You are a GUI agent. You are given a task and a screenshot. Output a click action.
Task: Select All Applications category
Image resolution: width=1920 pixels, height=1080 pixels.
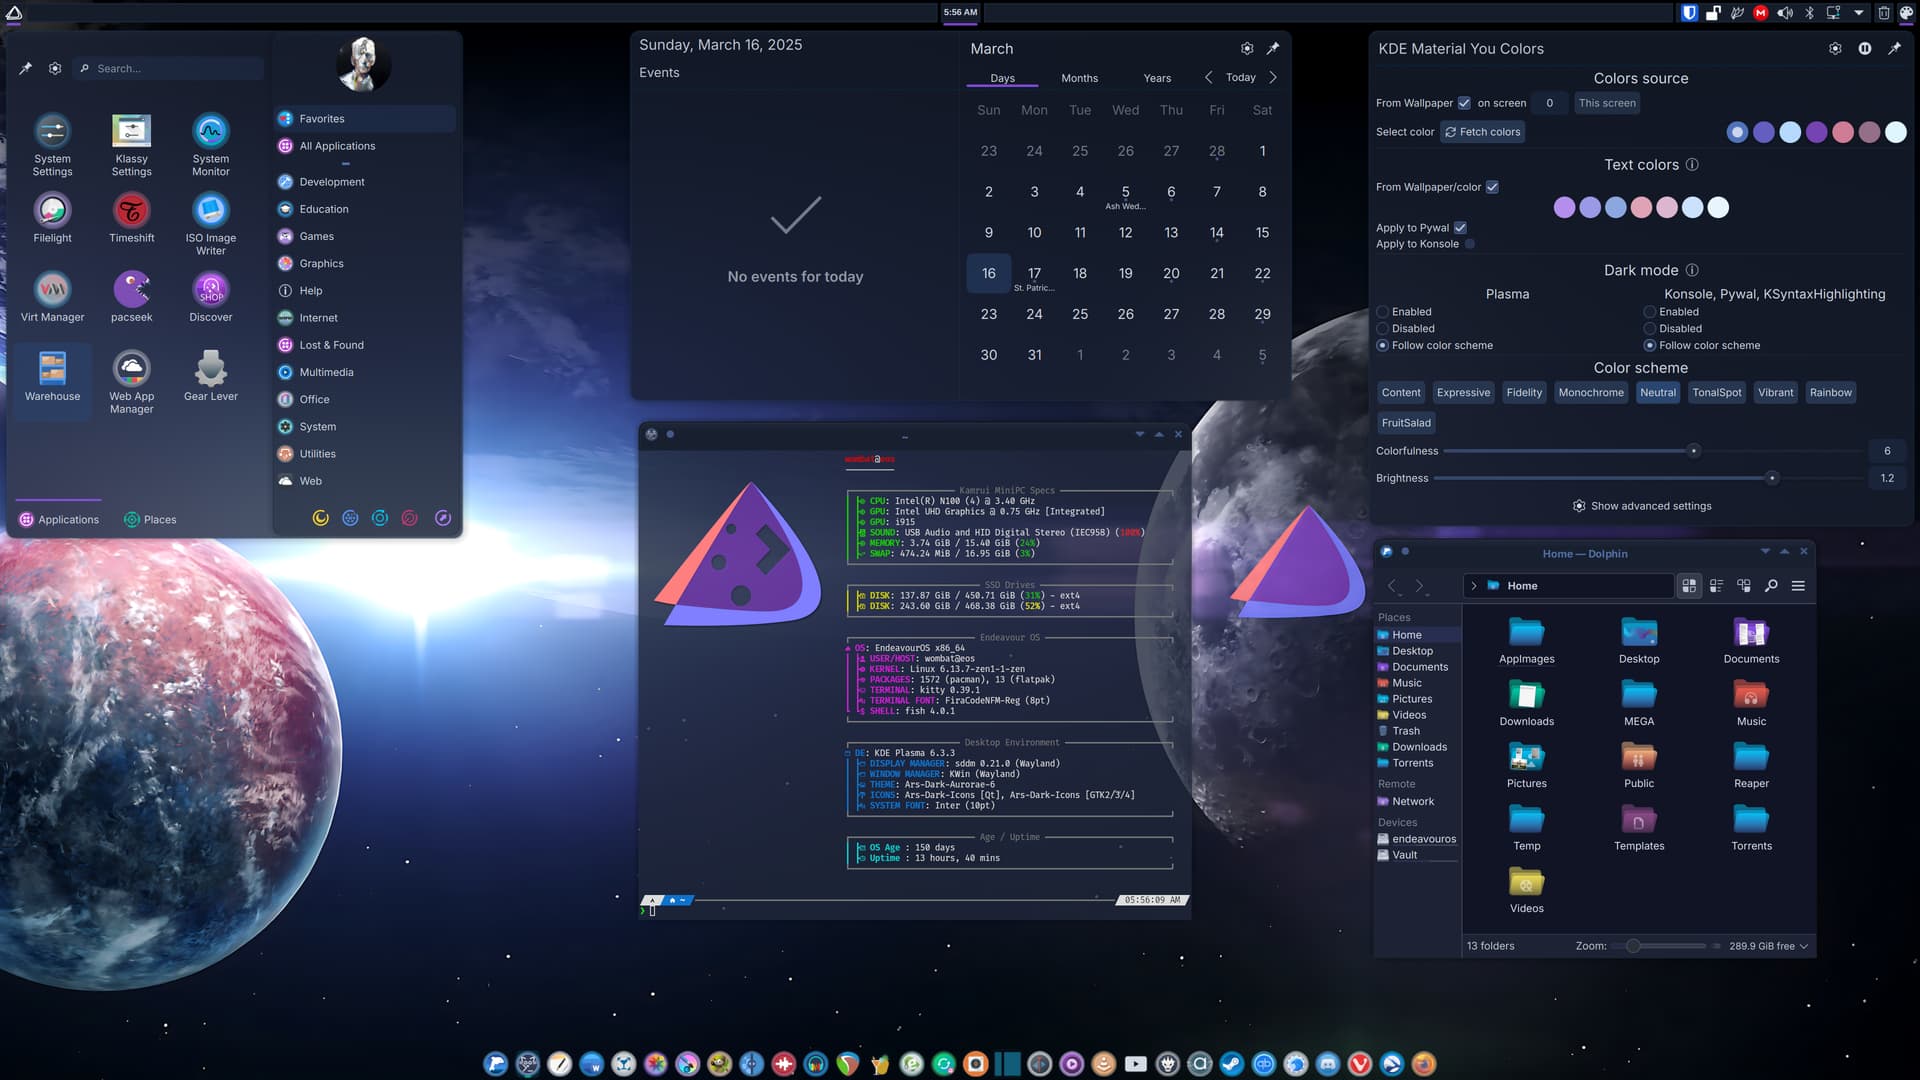tap(364, 146)
